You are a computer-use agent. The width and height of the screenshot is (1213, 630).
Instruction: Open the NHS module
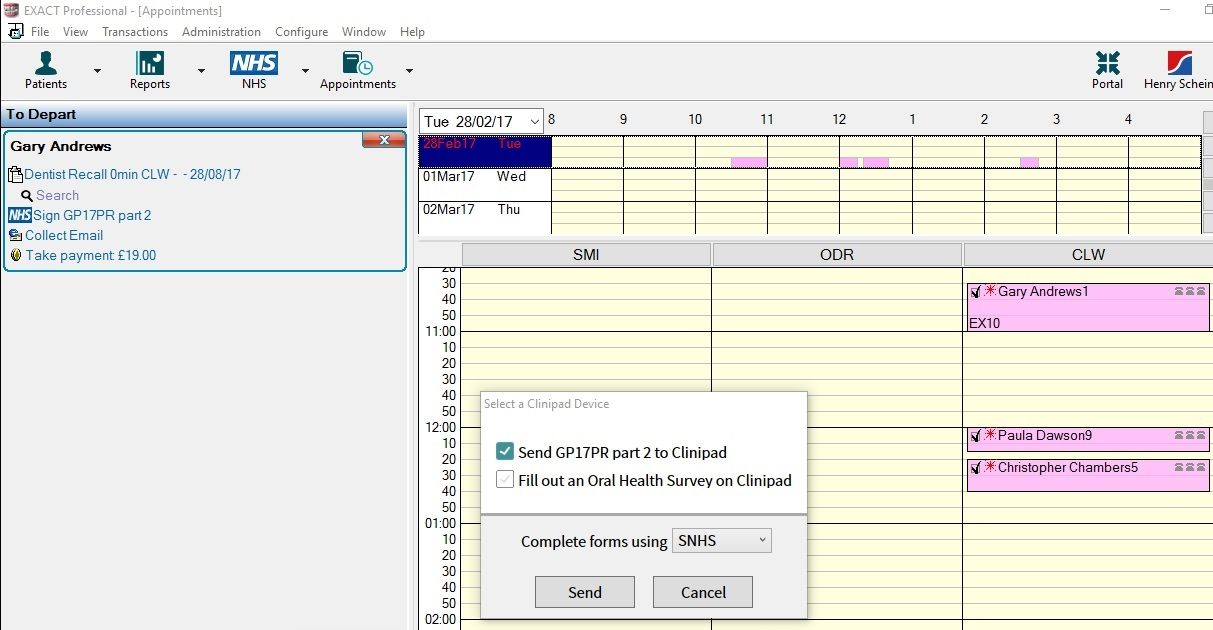[253, 70]
